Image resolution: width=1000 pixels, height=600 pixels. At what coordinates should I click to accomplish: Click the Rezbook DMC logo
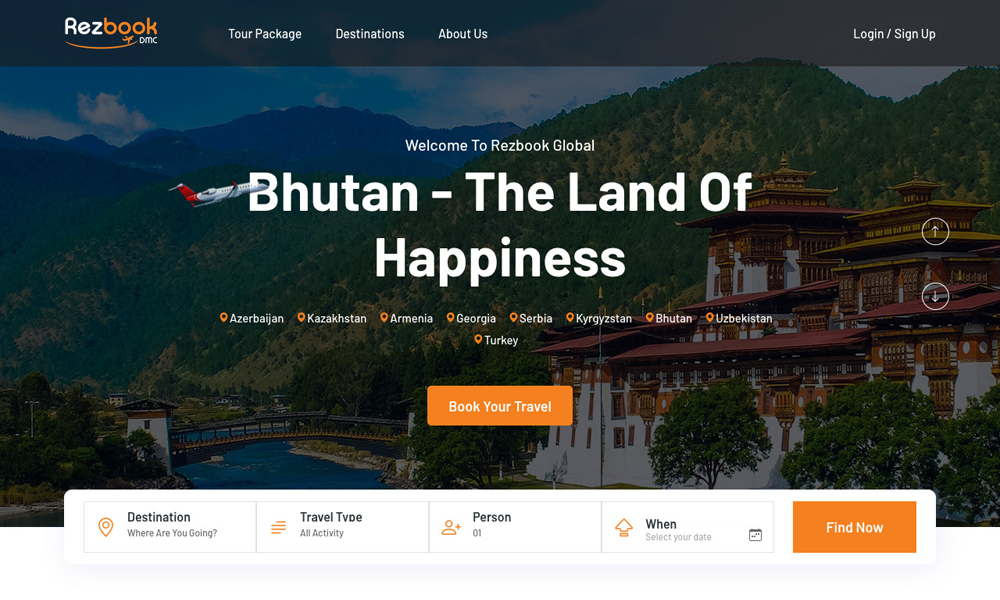point(111,33)
